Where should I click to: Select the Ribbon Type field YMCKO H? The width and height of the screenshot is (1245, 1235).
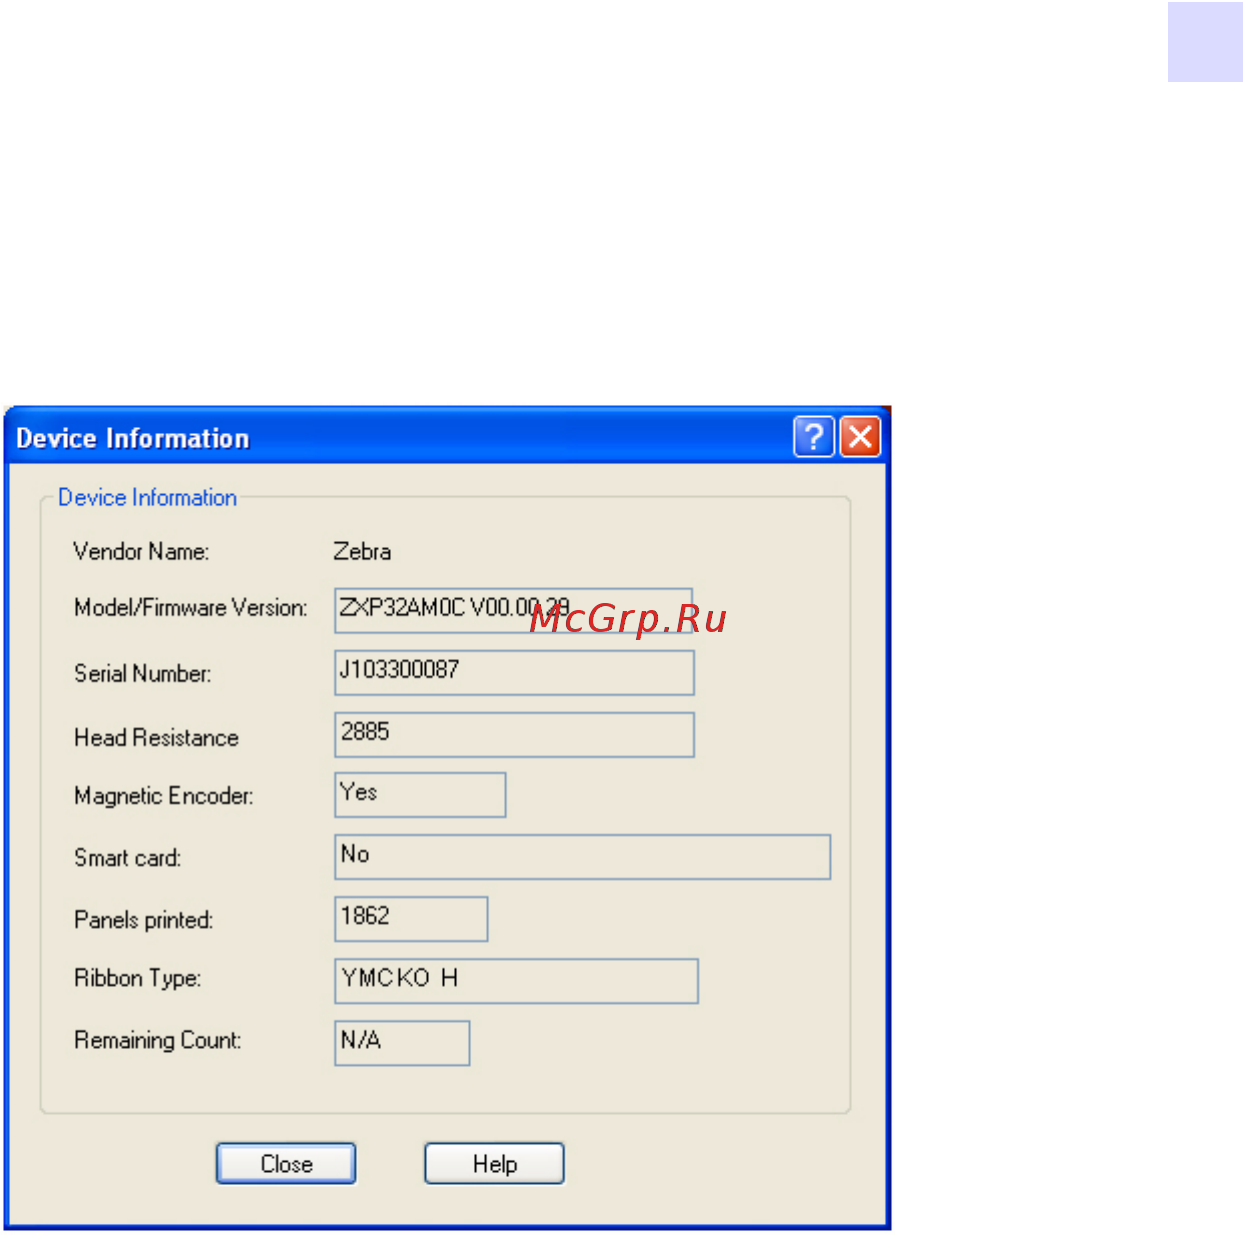517,981
